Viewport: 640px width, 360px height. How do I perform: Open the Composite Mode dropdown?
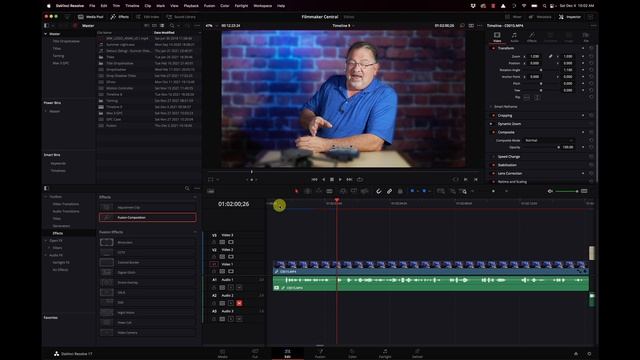point(549,140)
